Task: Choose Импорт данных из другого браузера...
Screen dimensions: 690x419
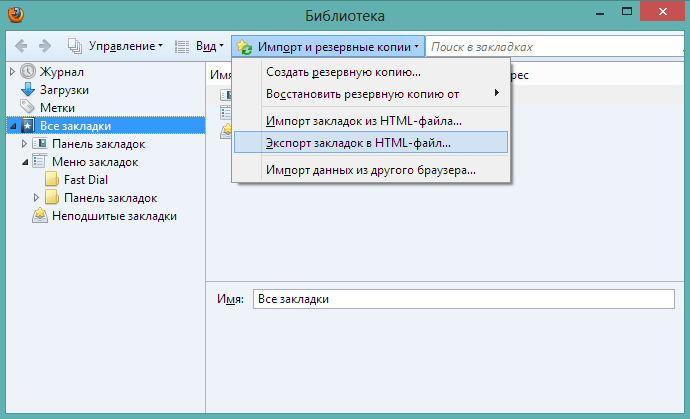Action: (x=371, y=170)
